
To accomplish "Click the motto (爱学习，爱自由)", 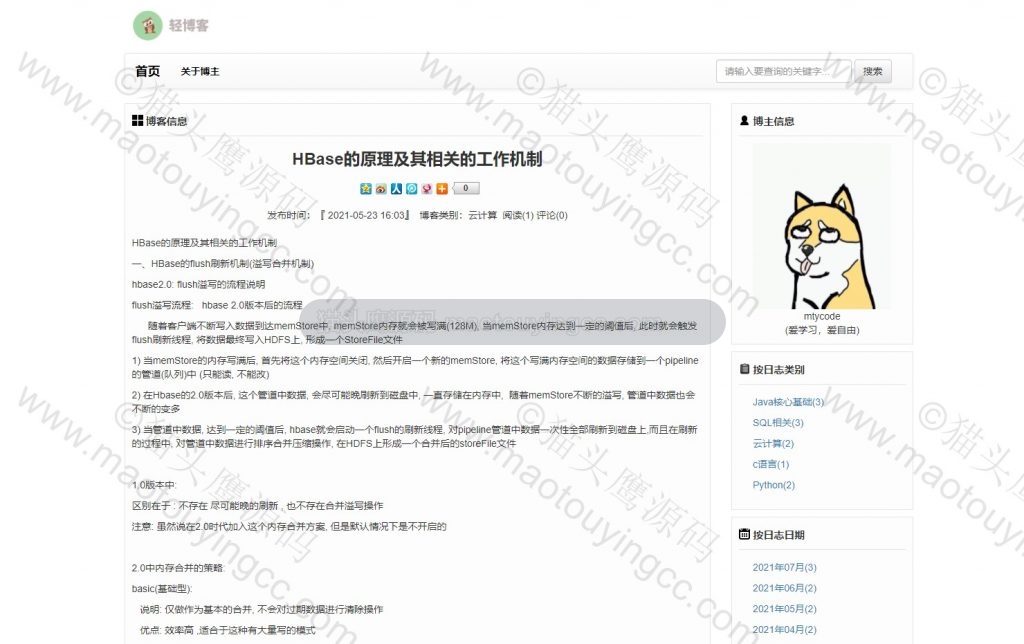I will pos(822,330).
